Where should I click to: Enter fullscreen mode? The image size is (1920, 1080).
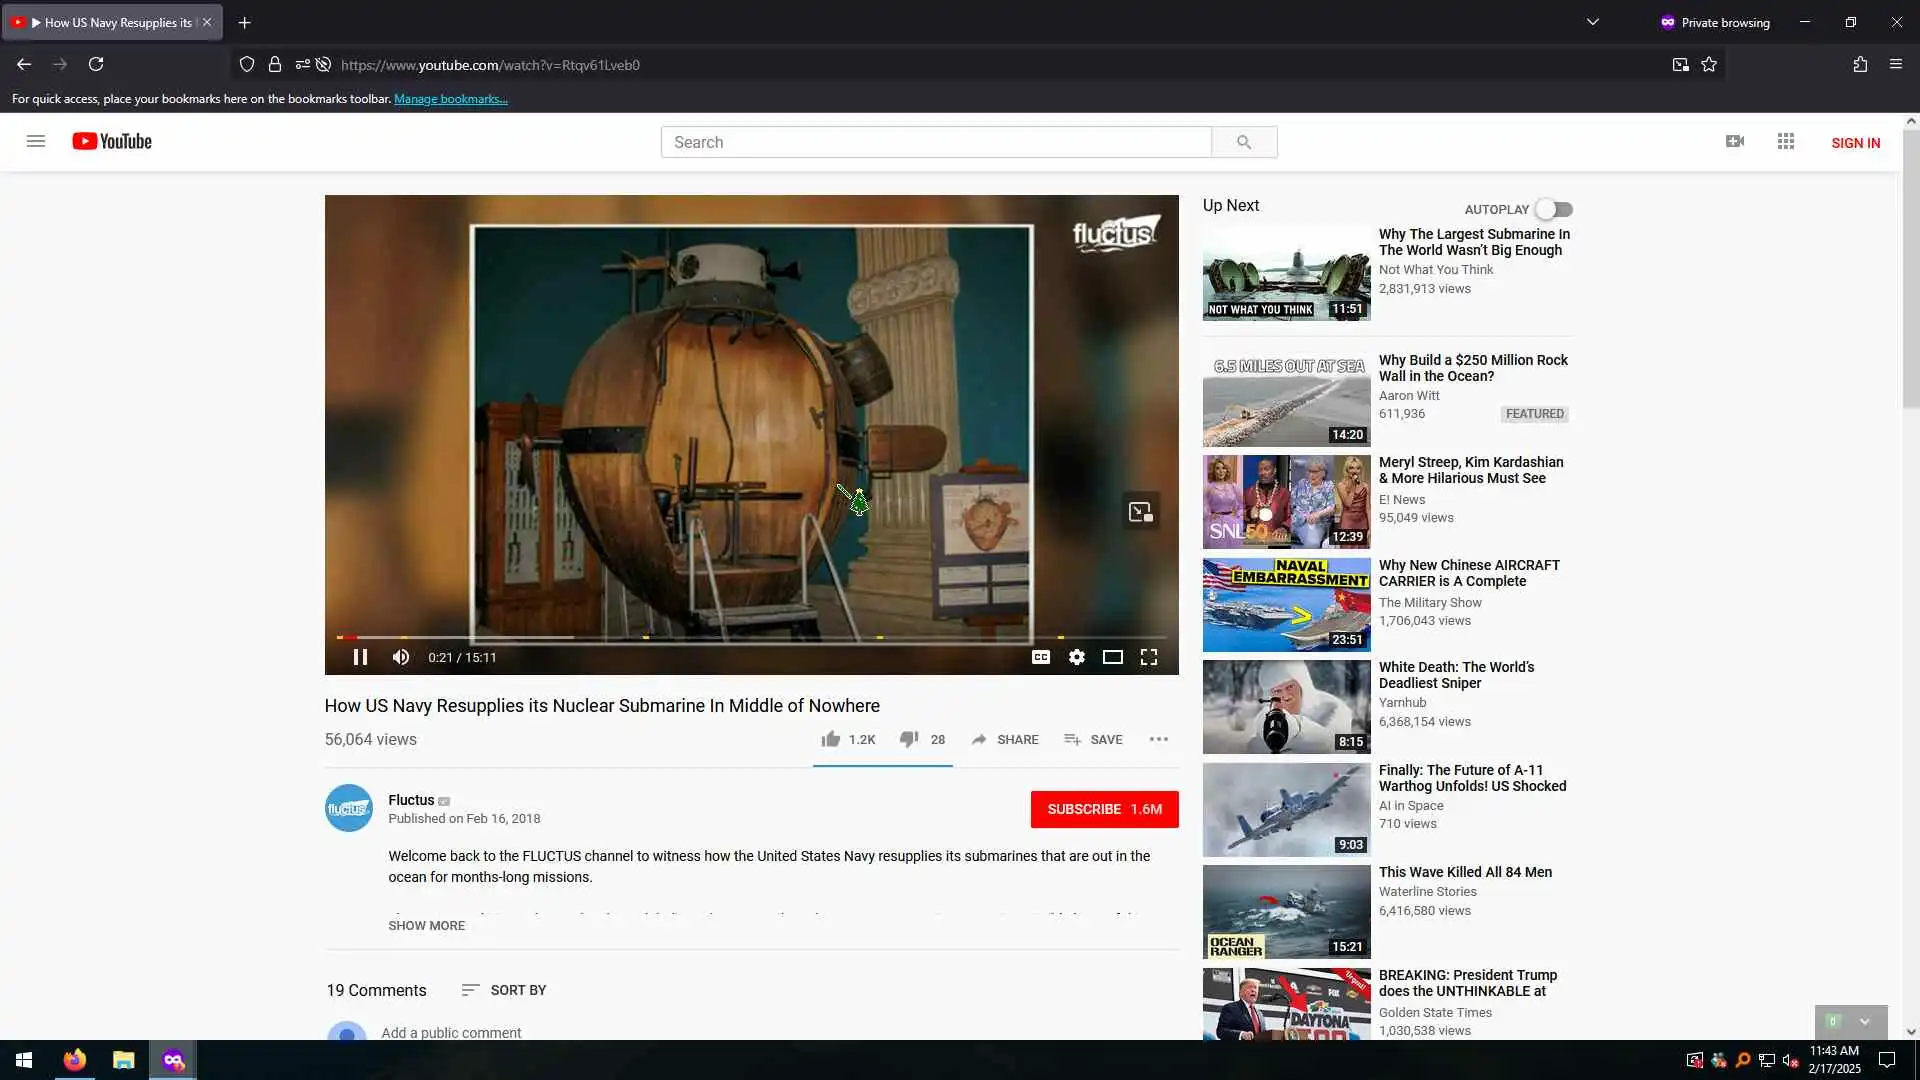pos(1149,657)
